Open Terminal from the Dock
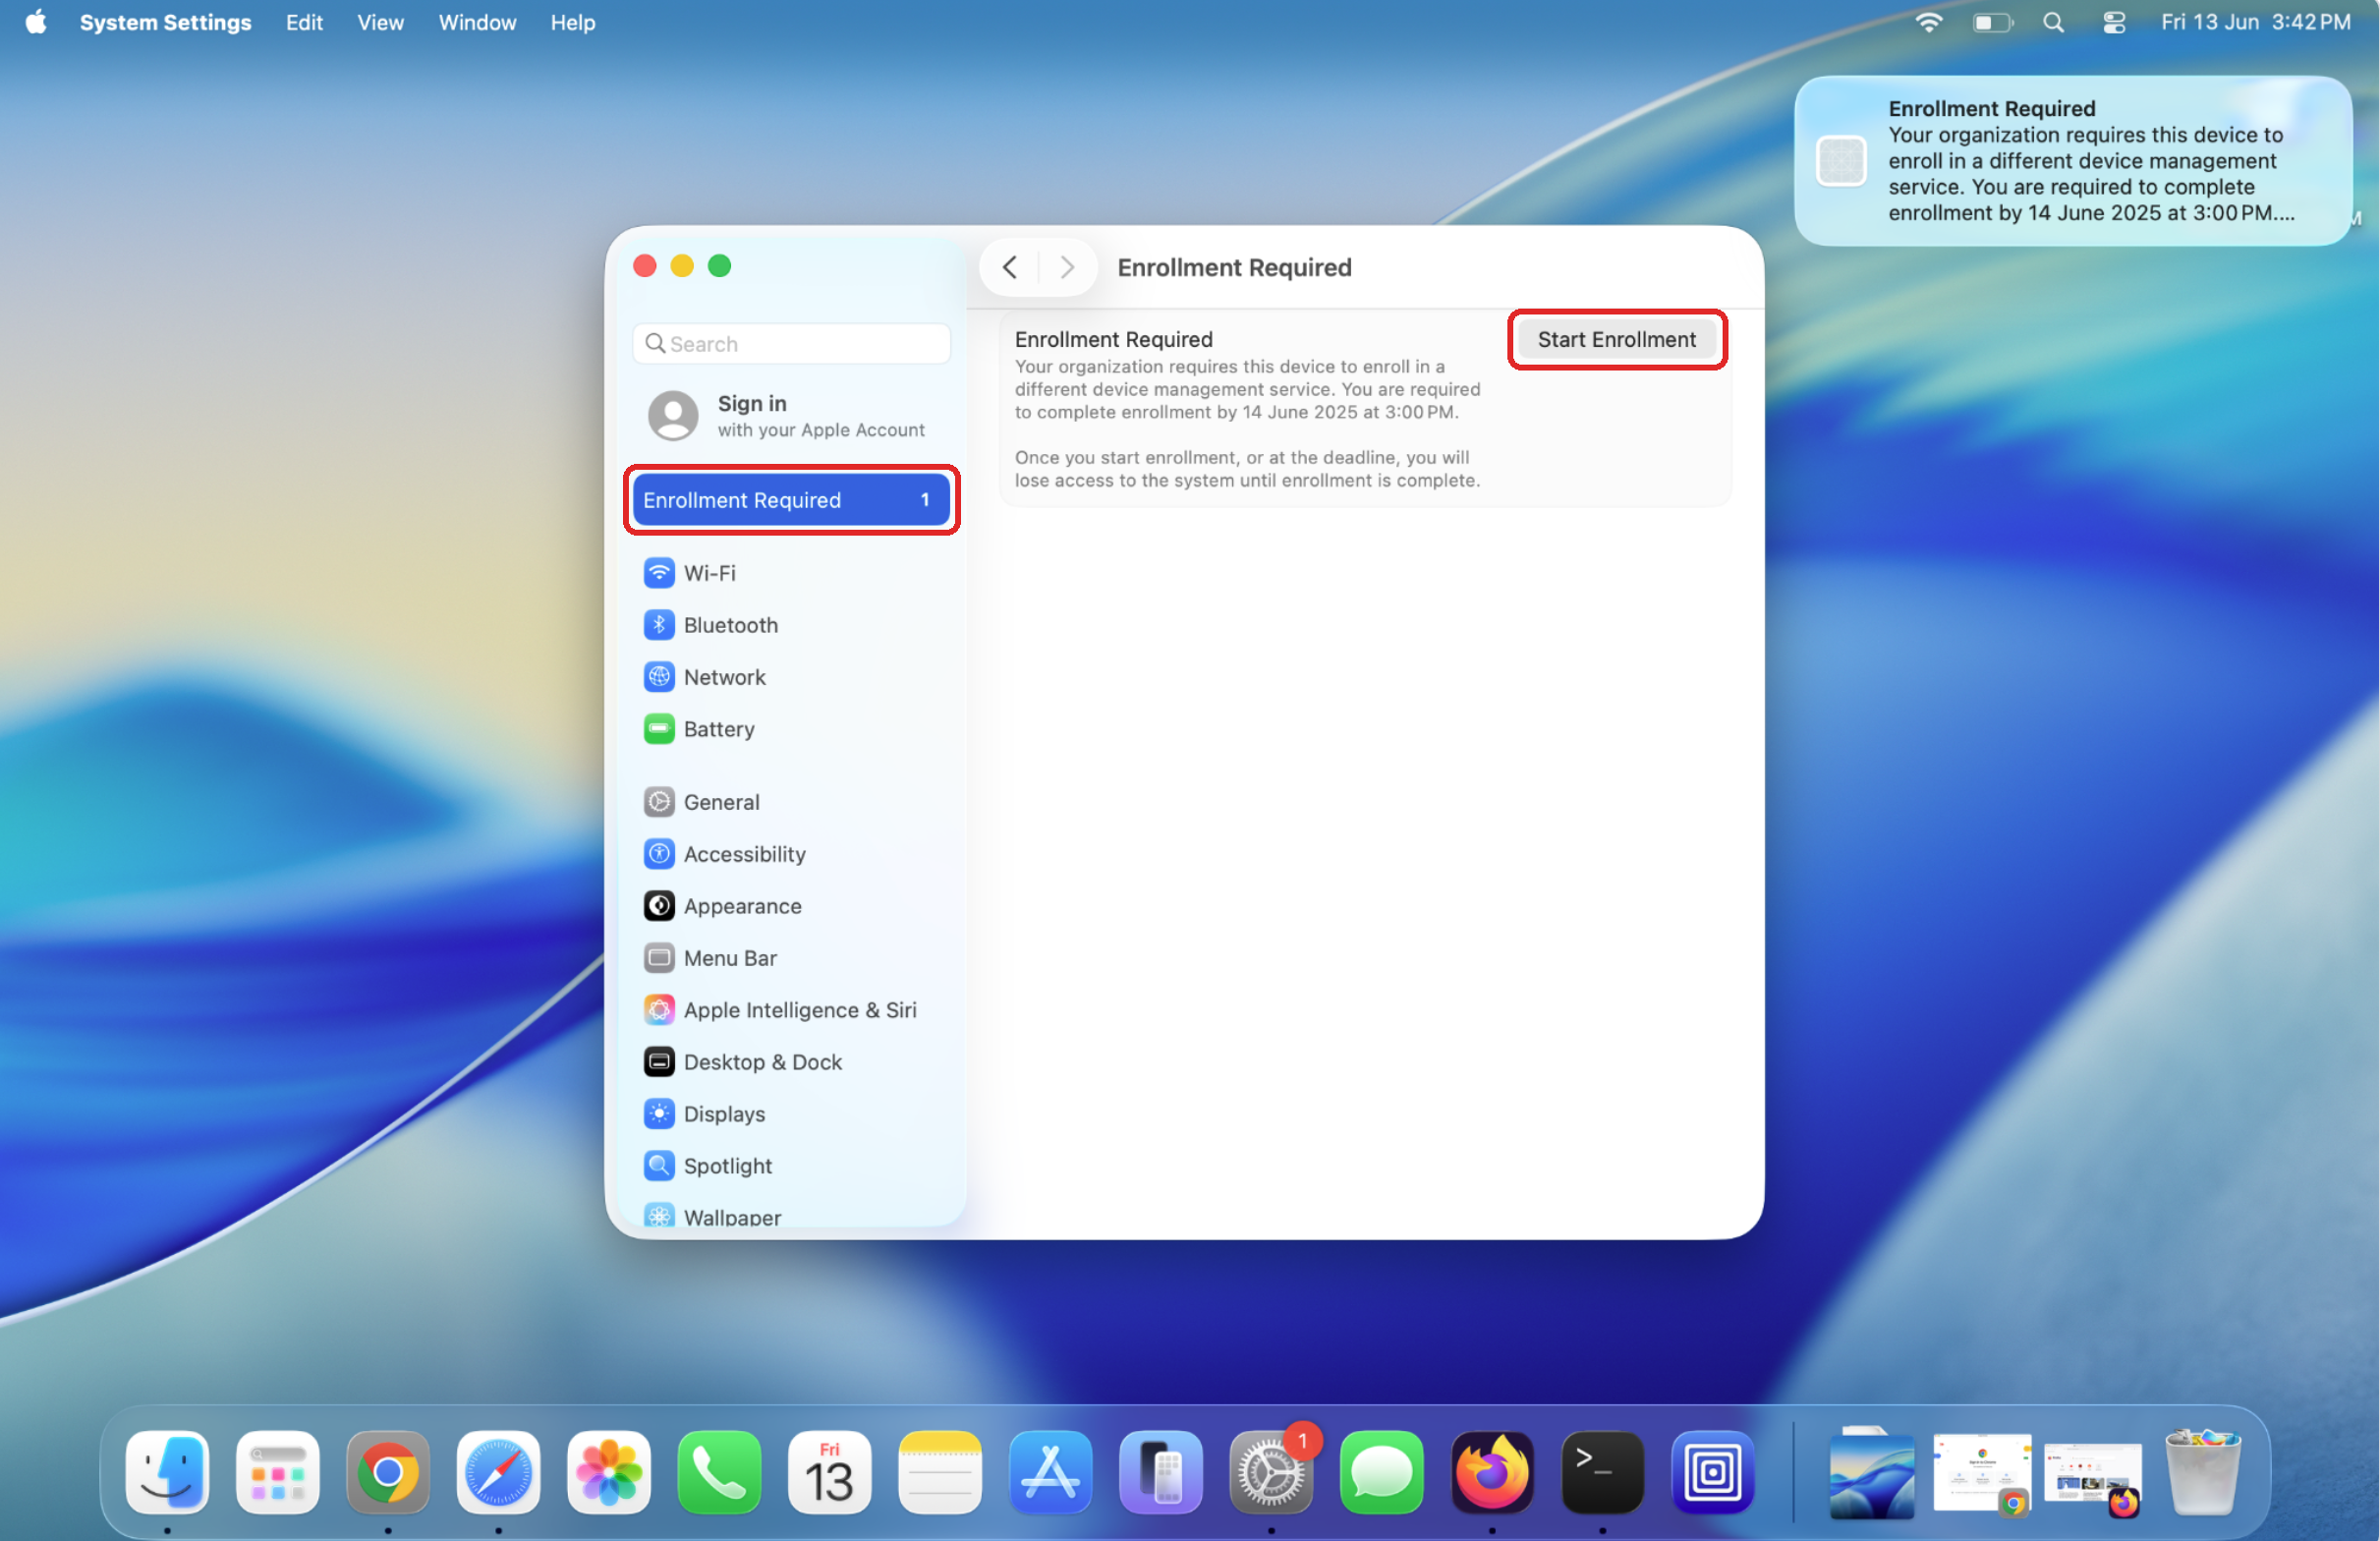 1602,1472
